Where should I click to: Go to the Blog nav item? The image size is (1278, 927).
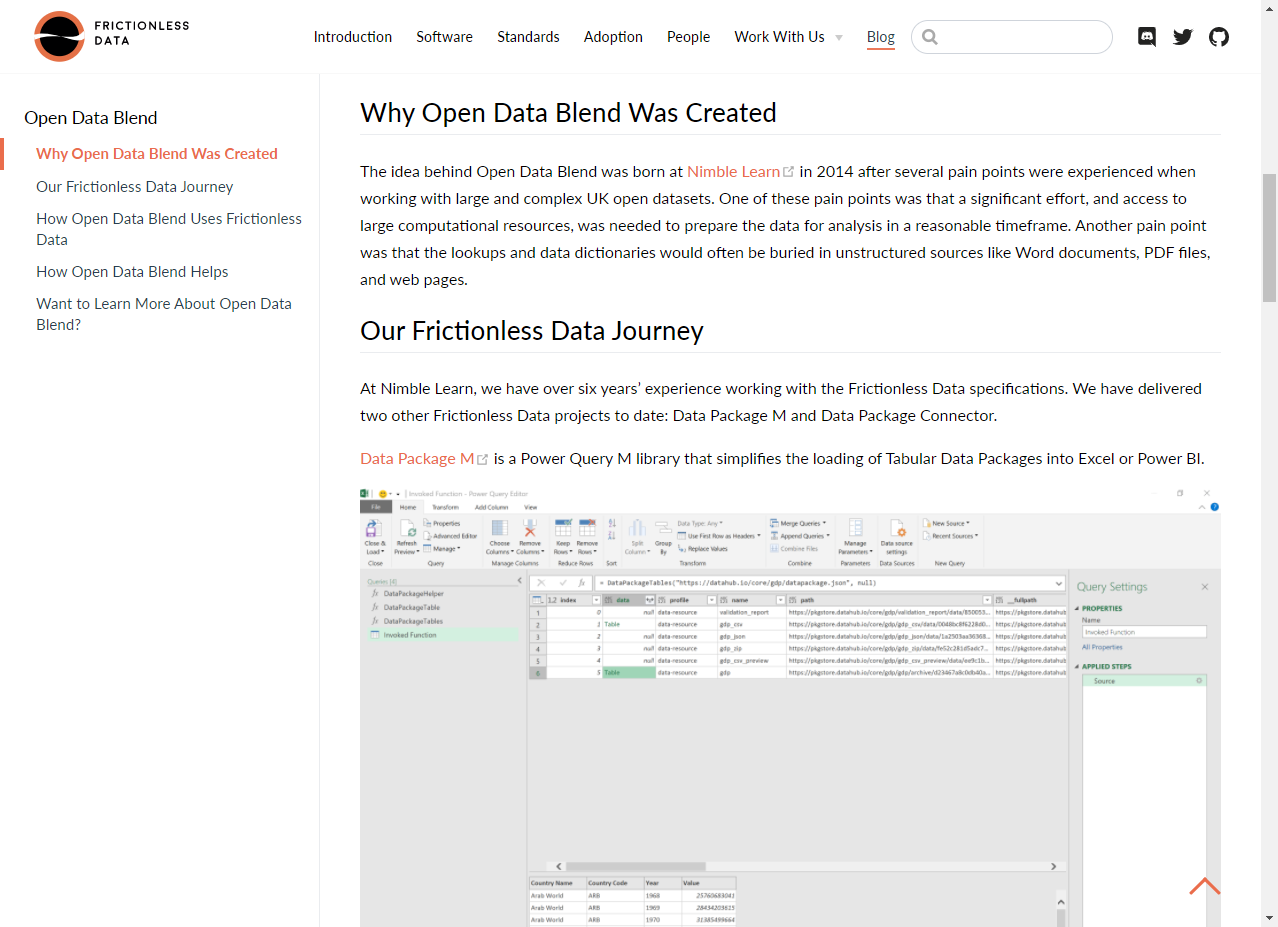[881, 37]
